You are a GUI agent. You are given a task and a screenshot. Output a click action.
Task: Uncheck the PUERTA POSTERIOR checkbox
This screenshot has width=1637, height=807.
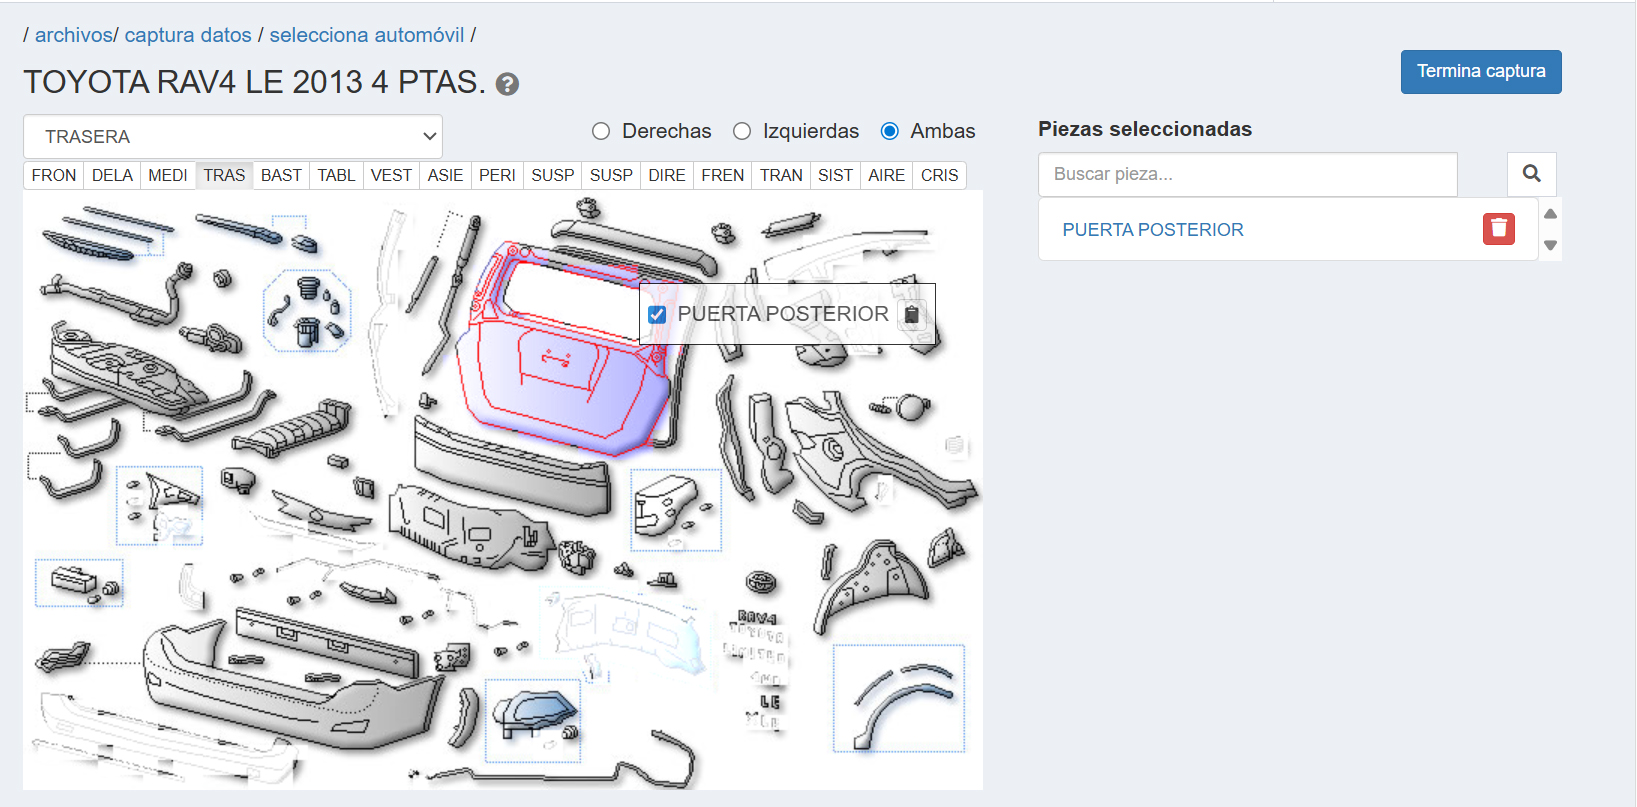[x=657, y=315]
